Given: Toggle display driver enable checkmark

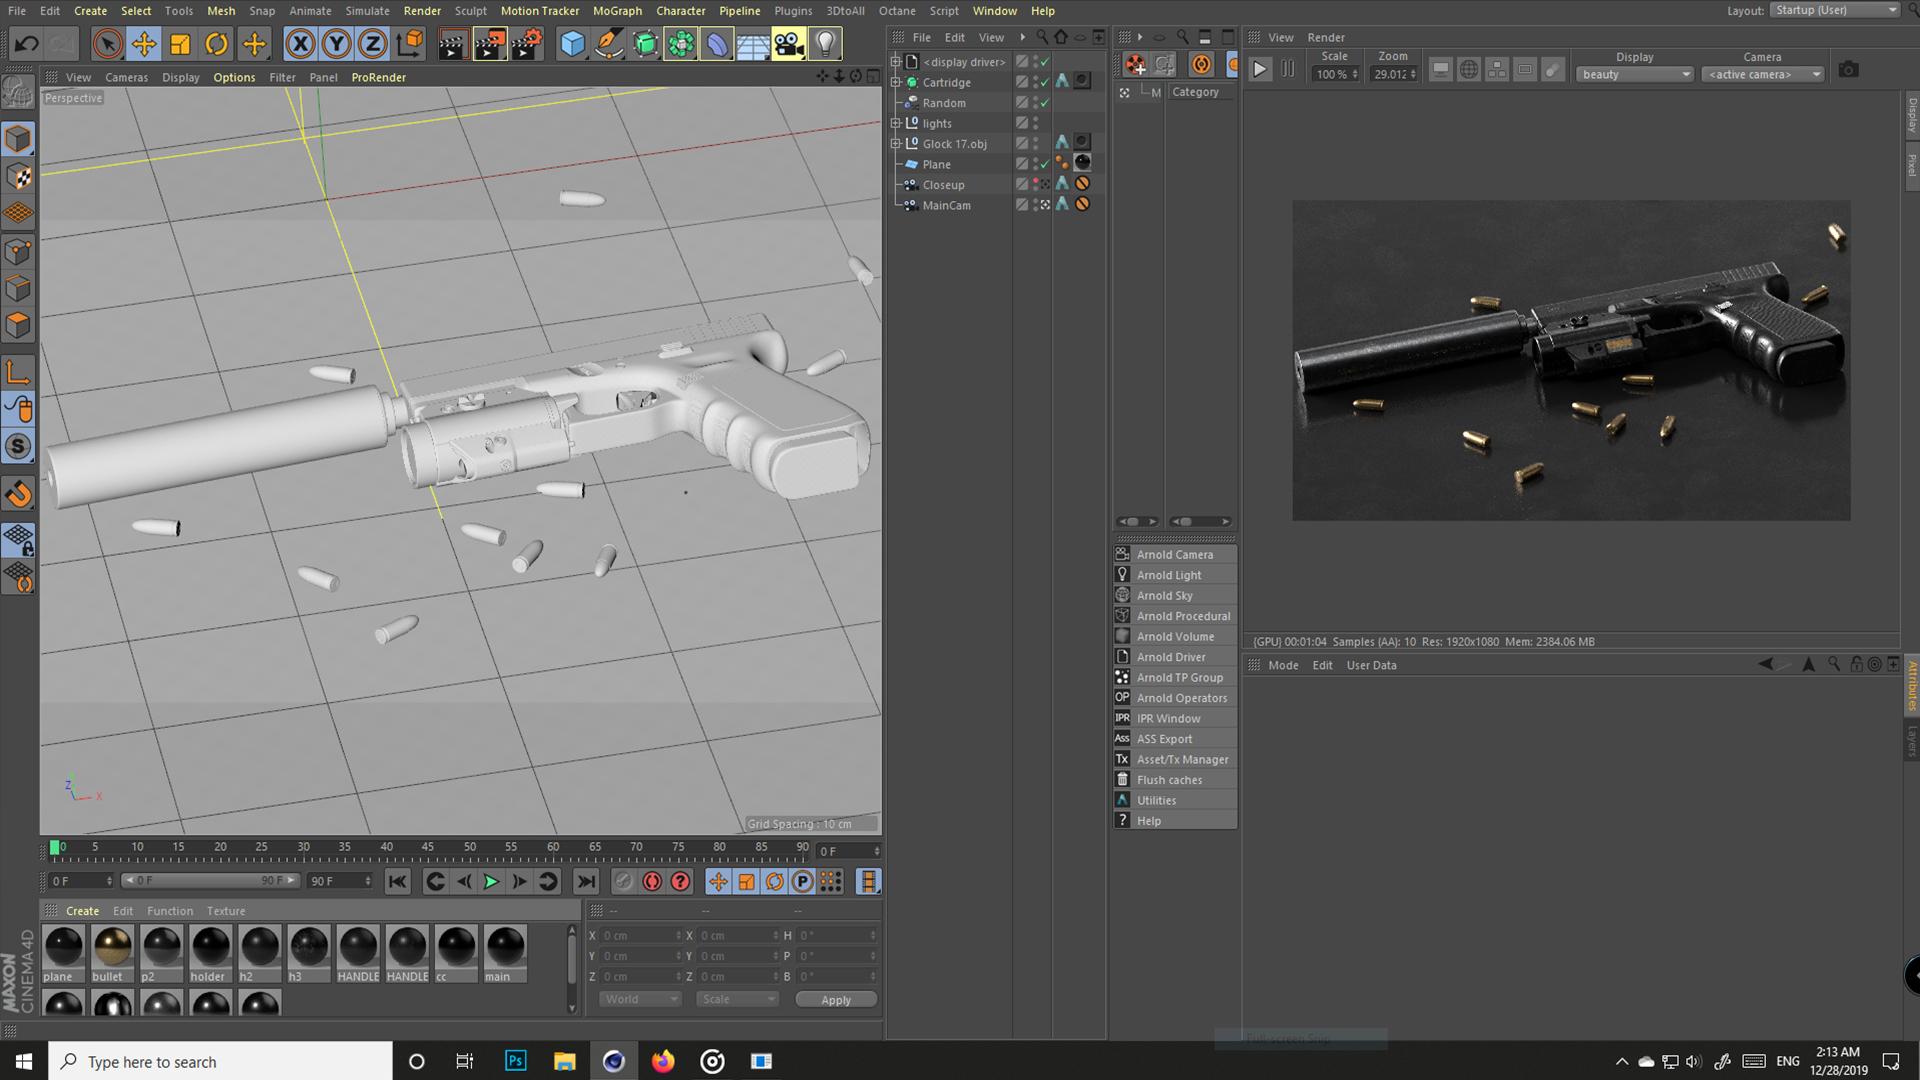Looking at the screenshot, I should tap(1045, 61).
